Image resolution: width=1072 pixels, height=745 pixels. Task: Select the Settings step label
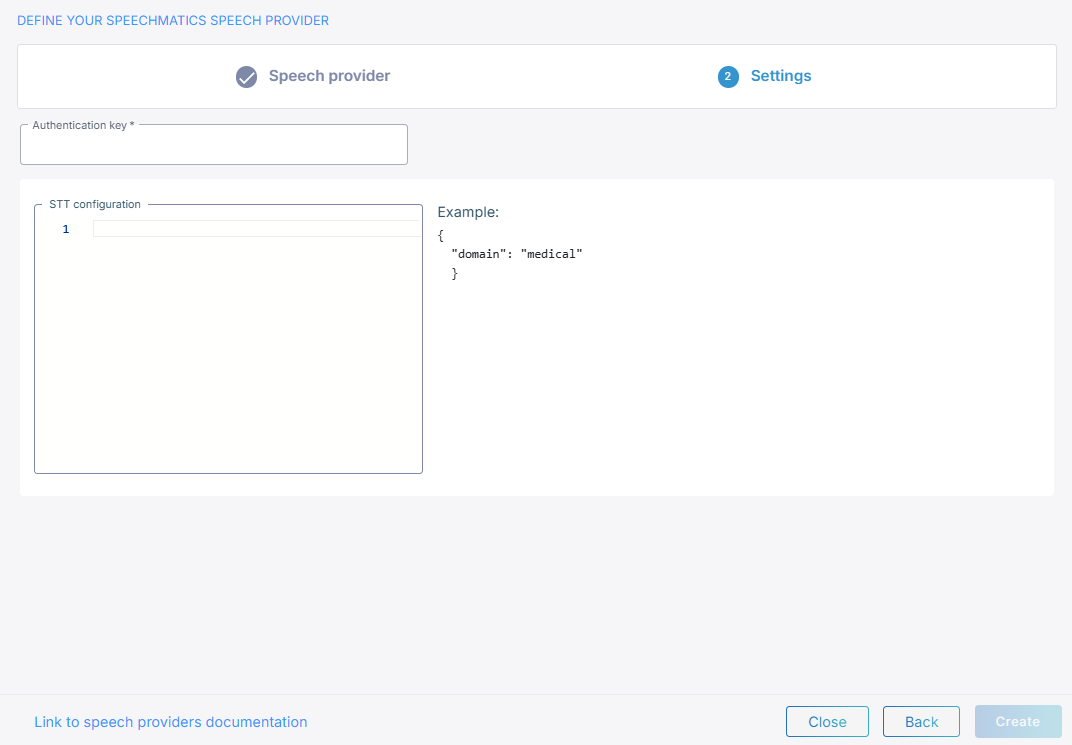781,76
